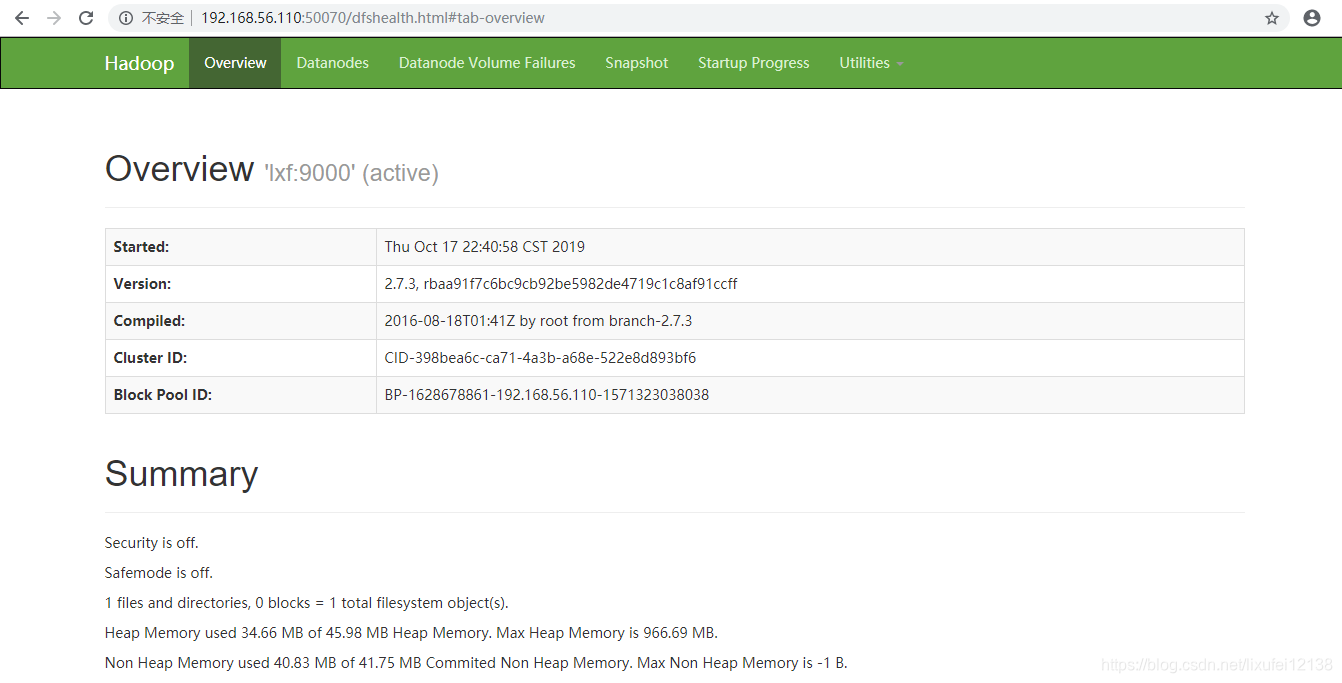The image size is (1342, 683).
Task: Expand the Utilities dropdown menu
Action: pos(871,63)
